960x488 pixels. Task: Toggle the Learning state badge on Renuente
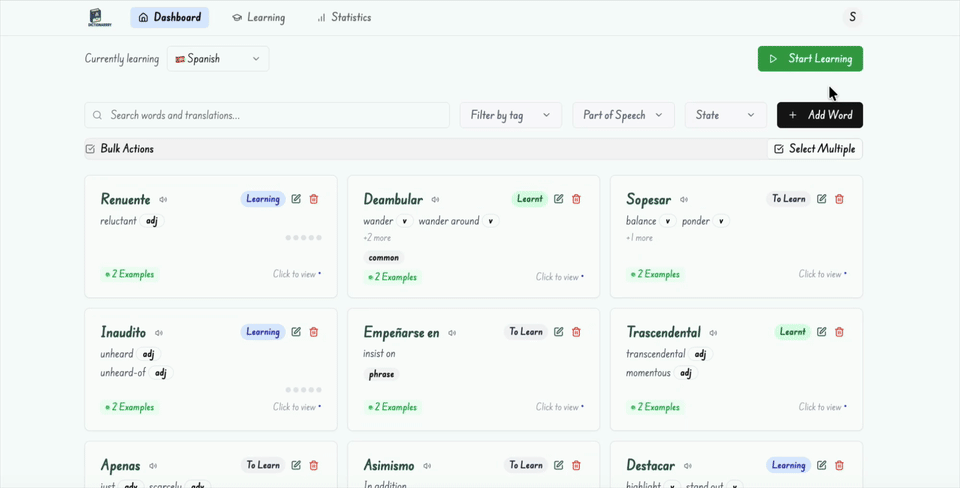[x=262, y=199]
